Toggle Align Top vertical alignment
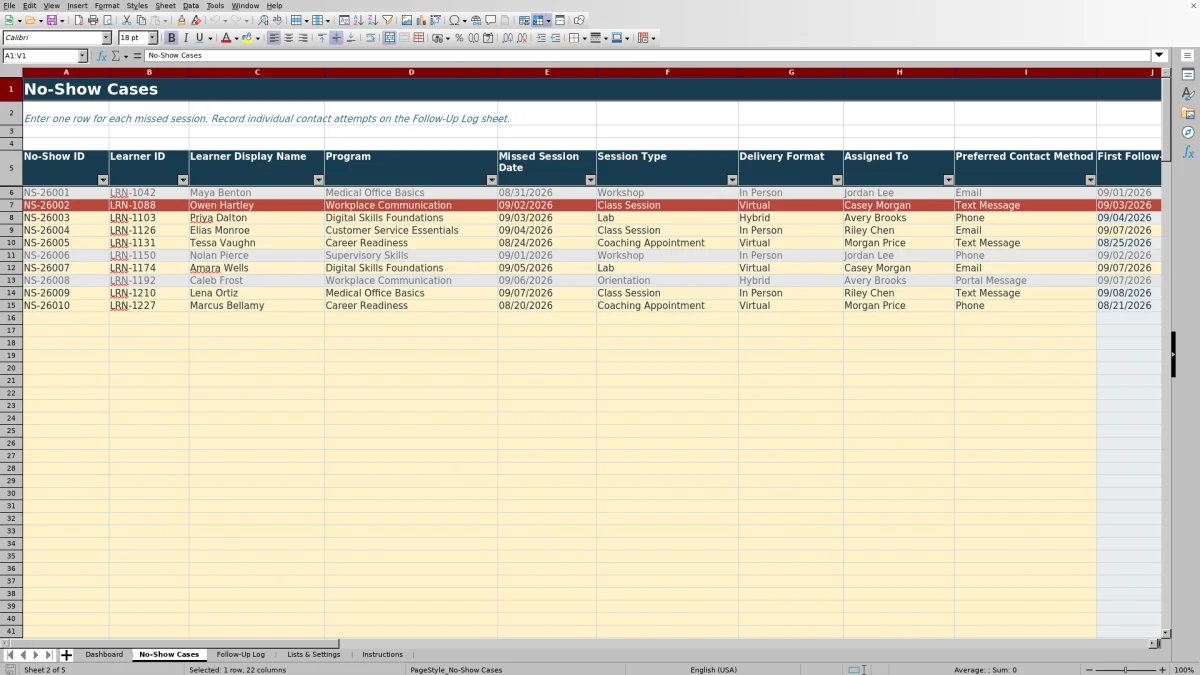This screenshot has height=675, width=1200. pos(322,38)
